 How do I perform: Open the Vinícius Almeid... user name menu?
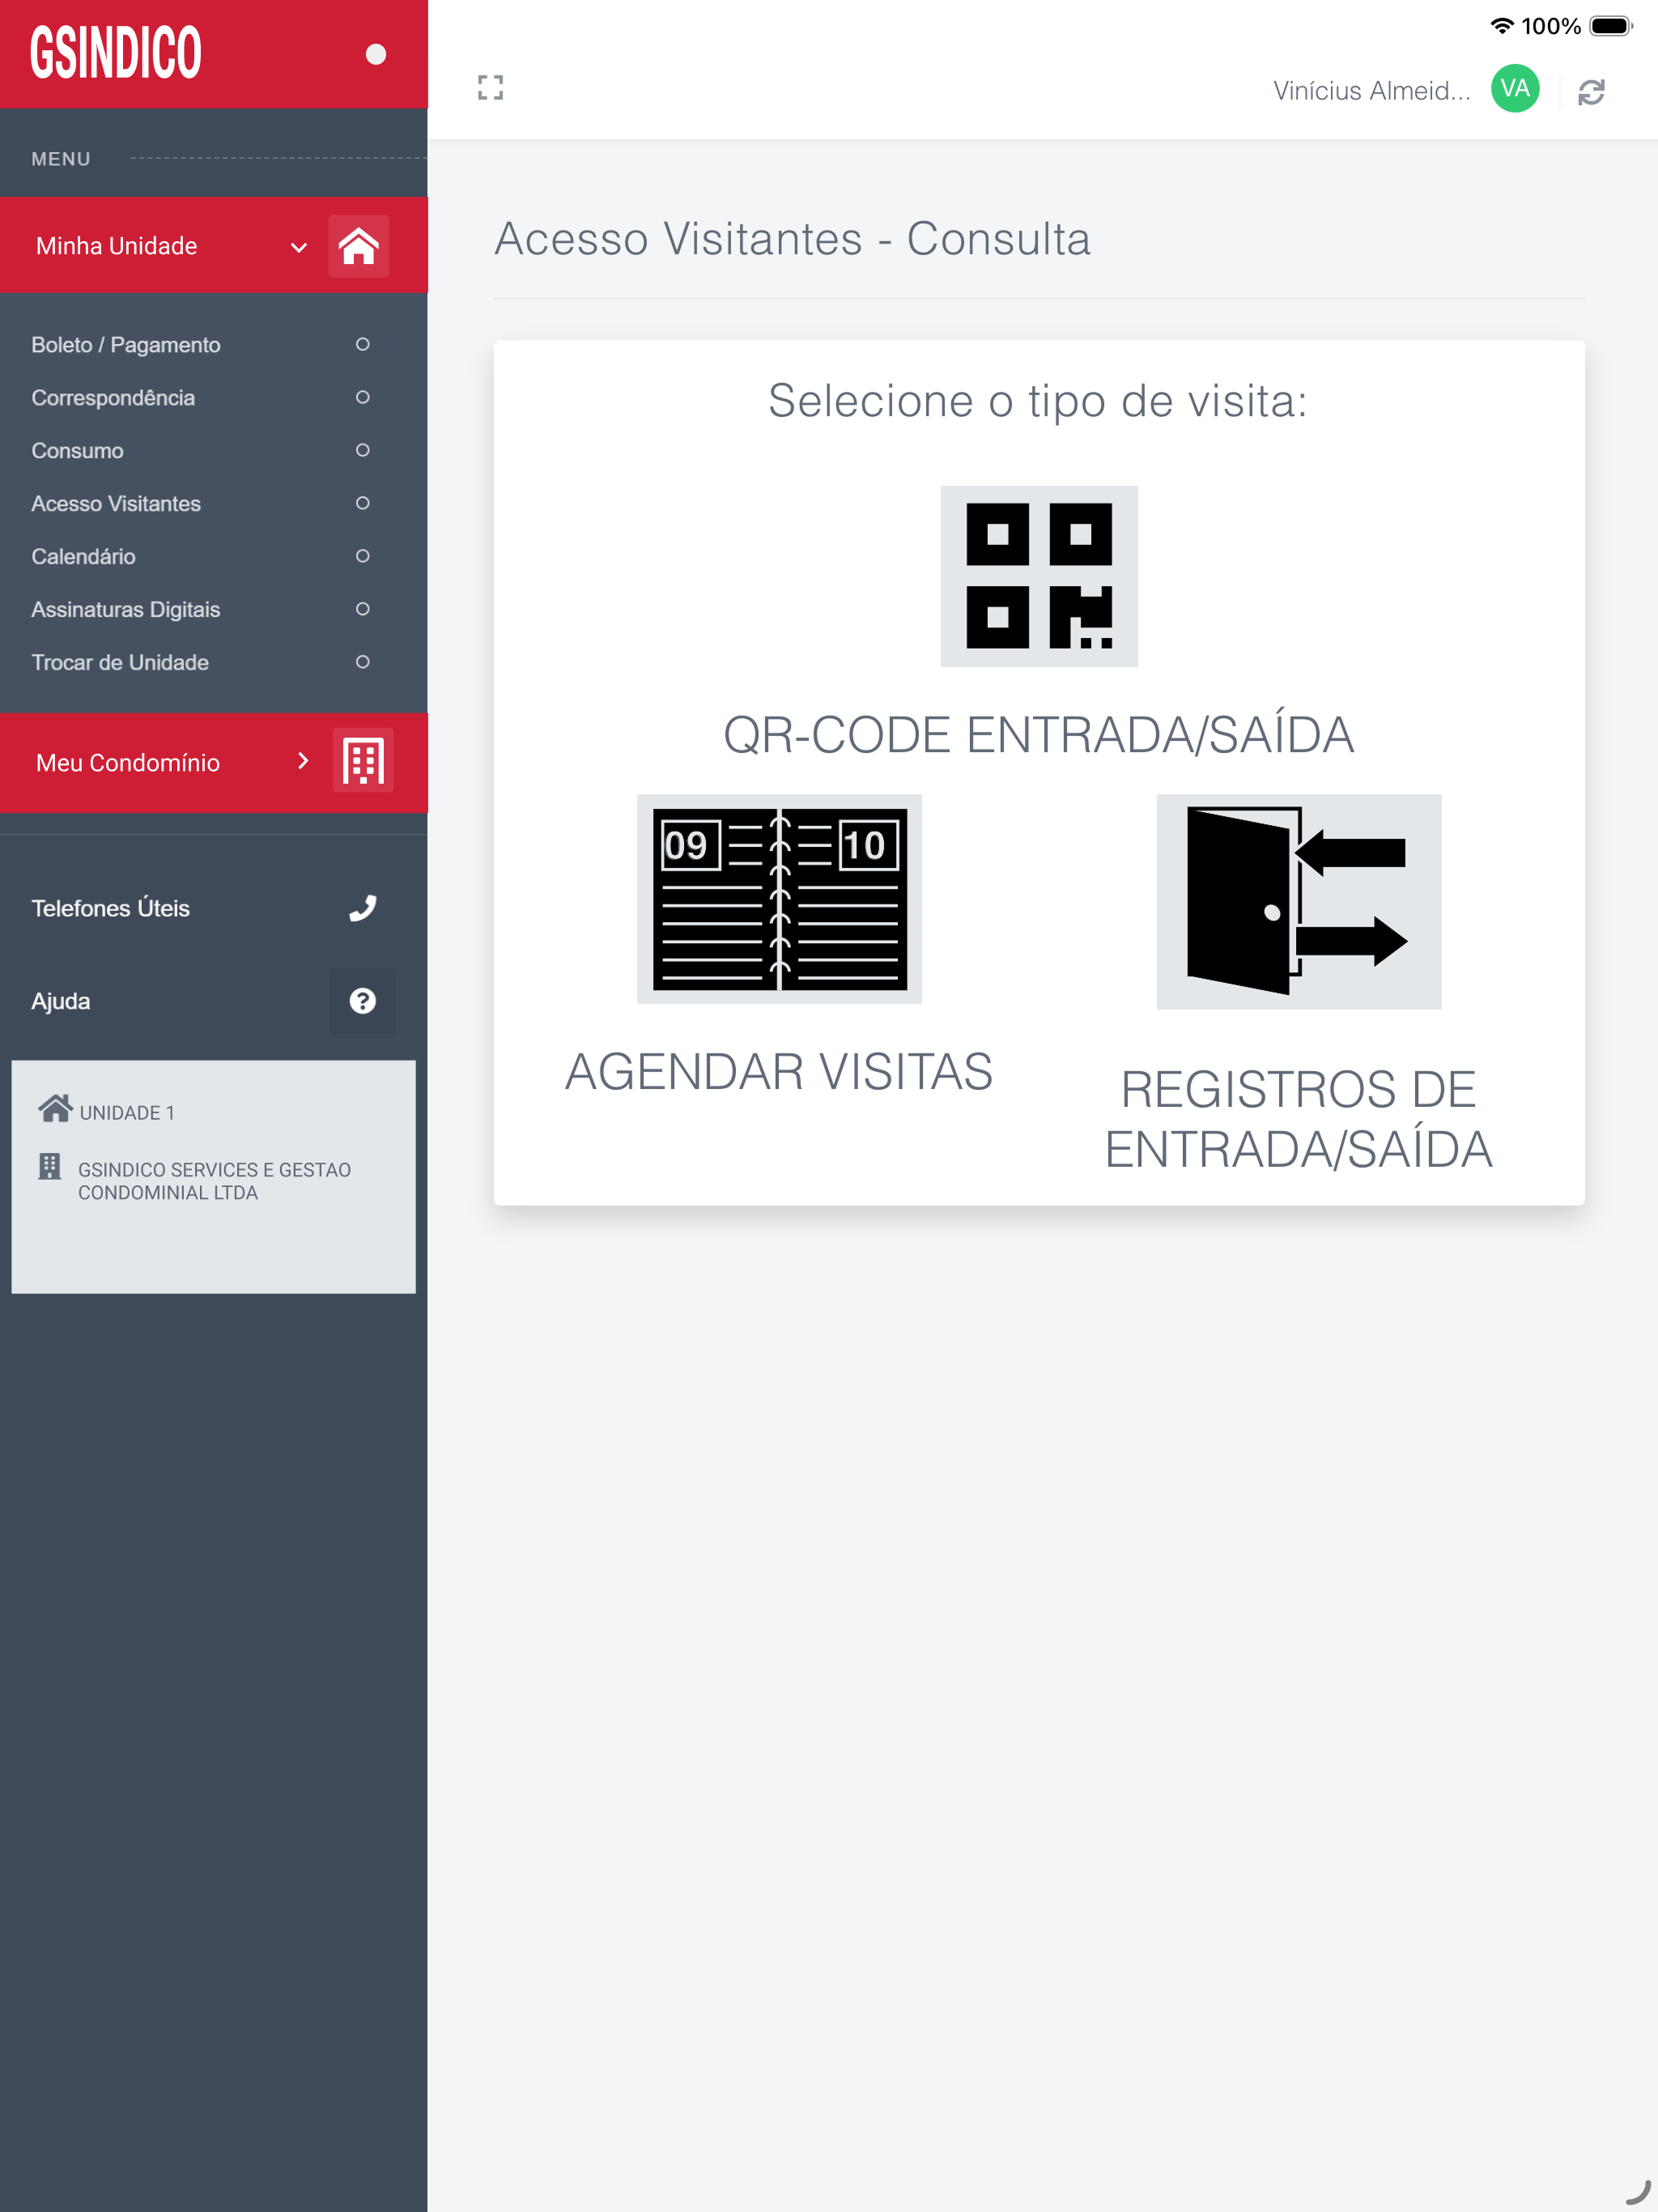click(x=1372, y=91)
